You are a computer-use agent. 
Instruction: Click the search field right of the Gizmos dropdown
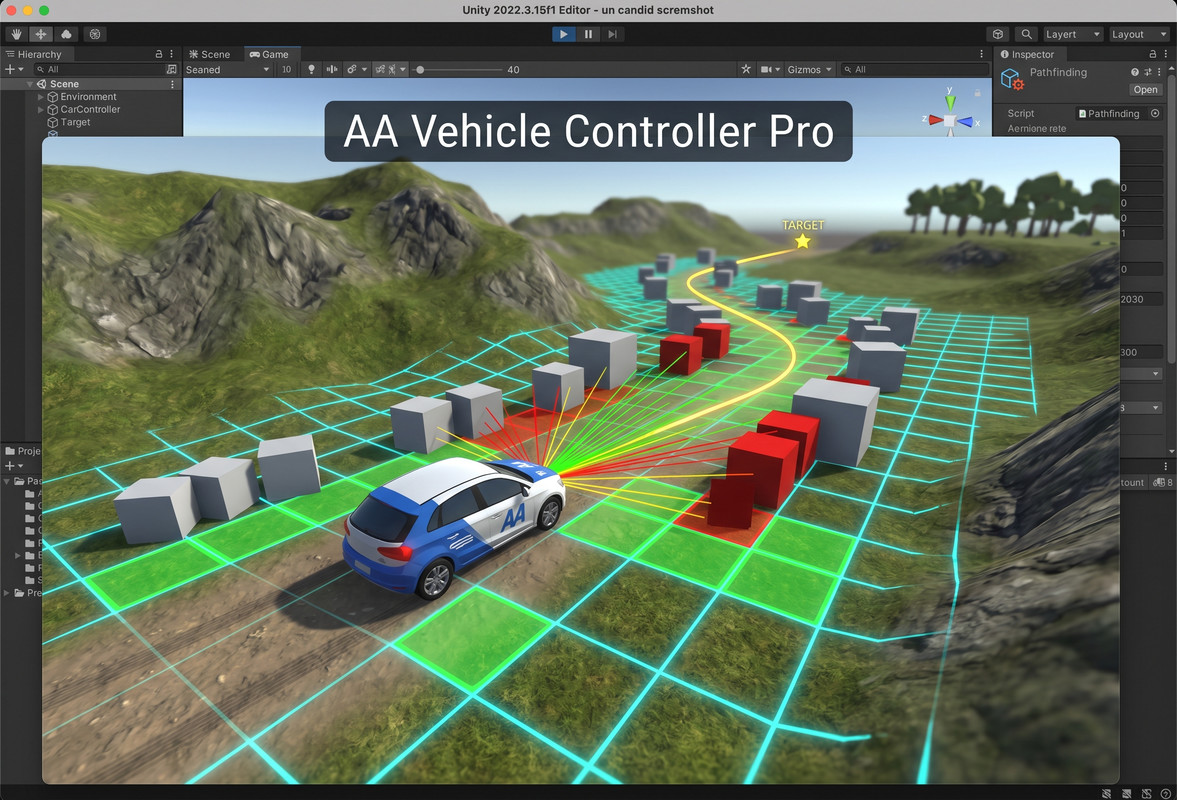click(914, 69)
